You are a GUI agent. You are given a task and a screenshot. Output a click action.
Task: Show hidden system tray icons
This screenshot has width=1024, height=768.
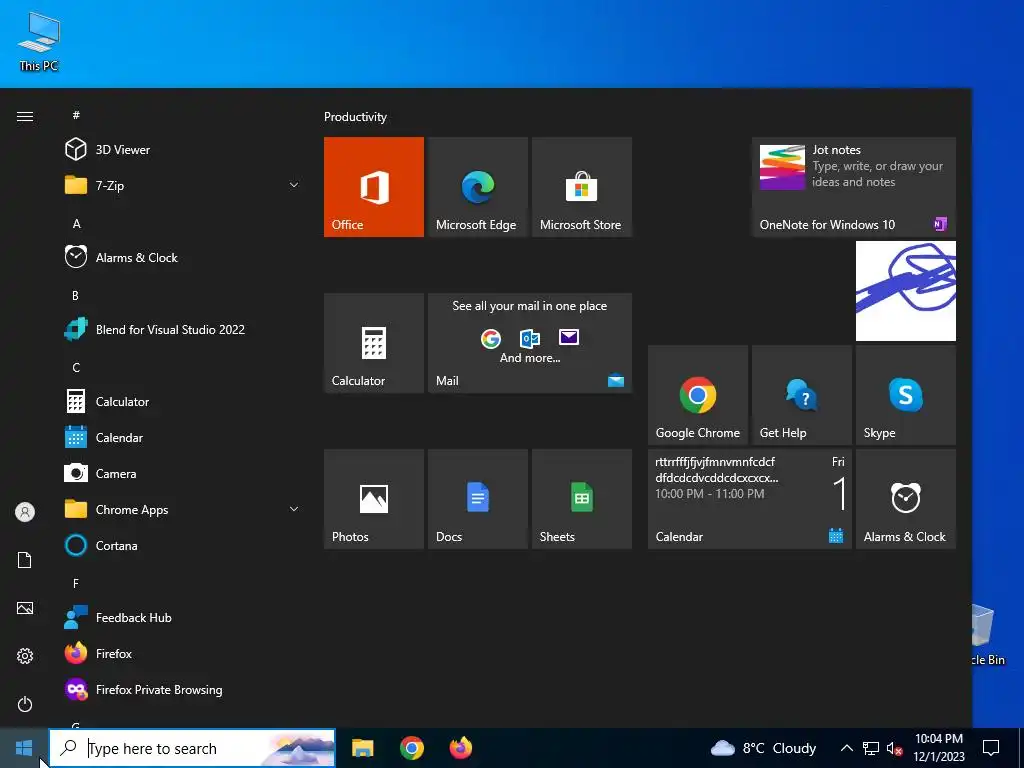click(x=846, y=748)
